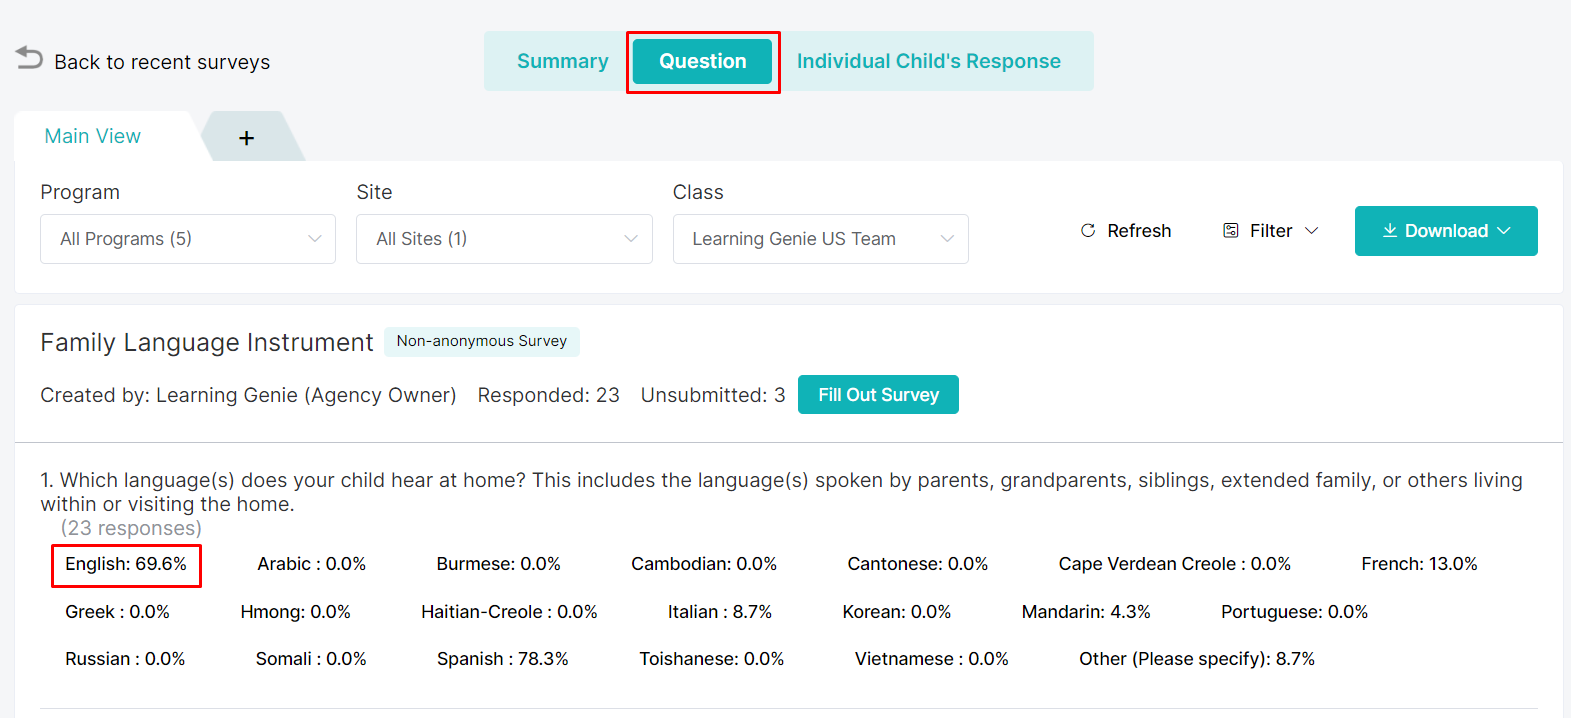Open the Program dropdown All Programs (5)
Image resolution: width=1571 pixels, height=720 pixels.
tap(188, 239)
